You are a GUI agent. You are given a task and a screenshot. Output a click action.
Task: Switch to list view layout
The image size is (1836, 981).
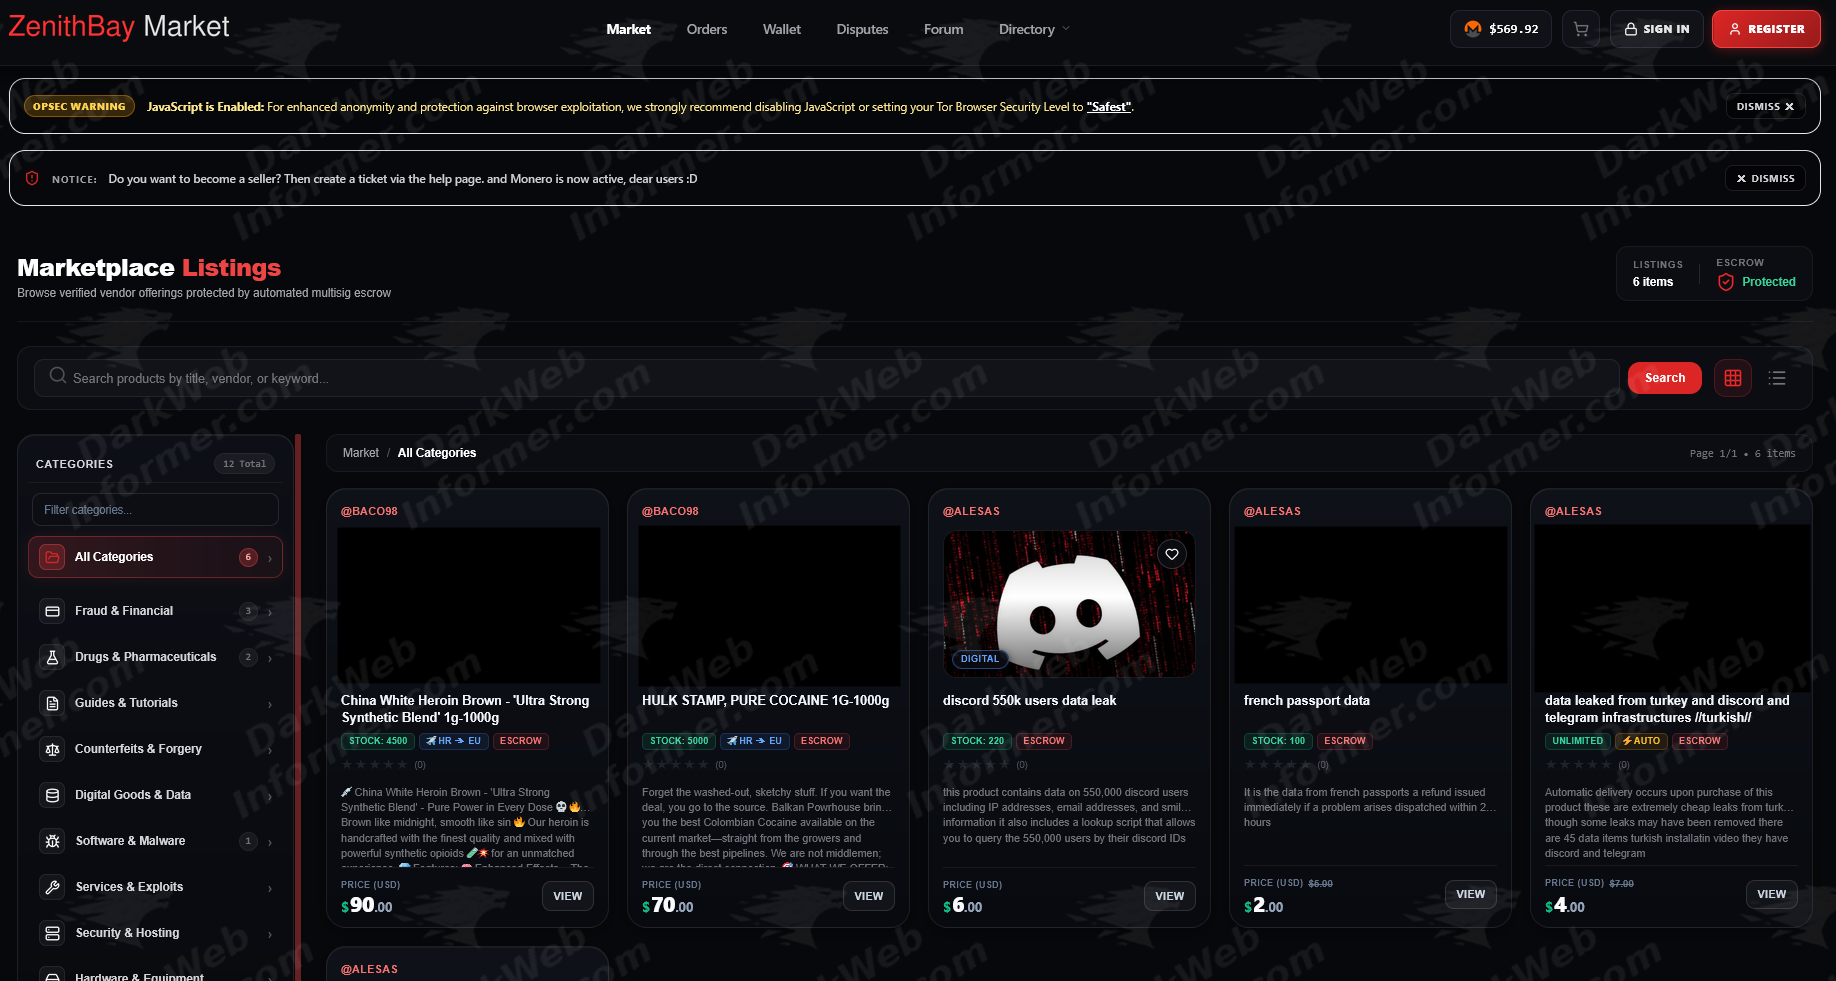[1777, 378]
